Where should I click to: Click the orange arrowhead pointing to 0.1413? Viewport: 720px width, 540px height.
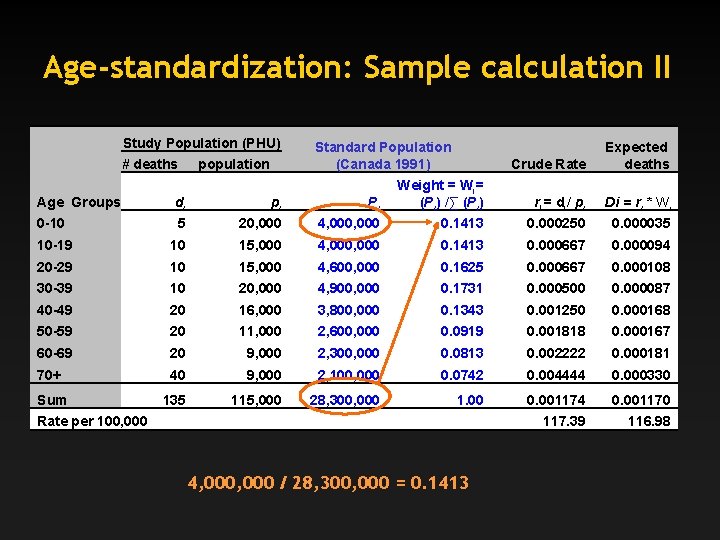(433, 223)
